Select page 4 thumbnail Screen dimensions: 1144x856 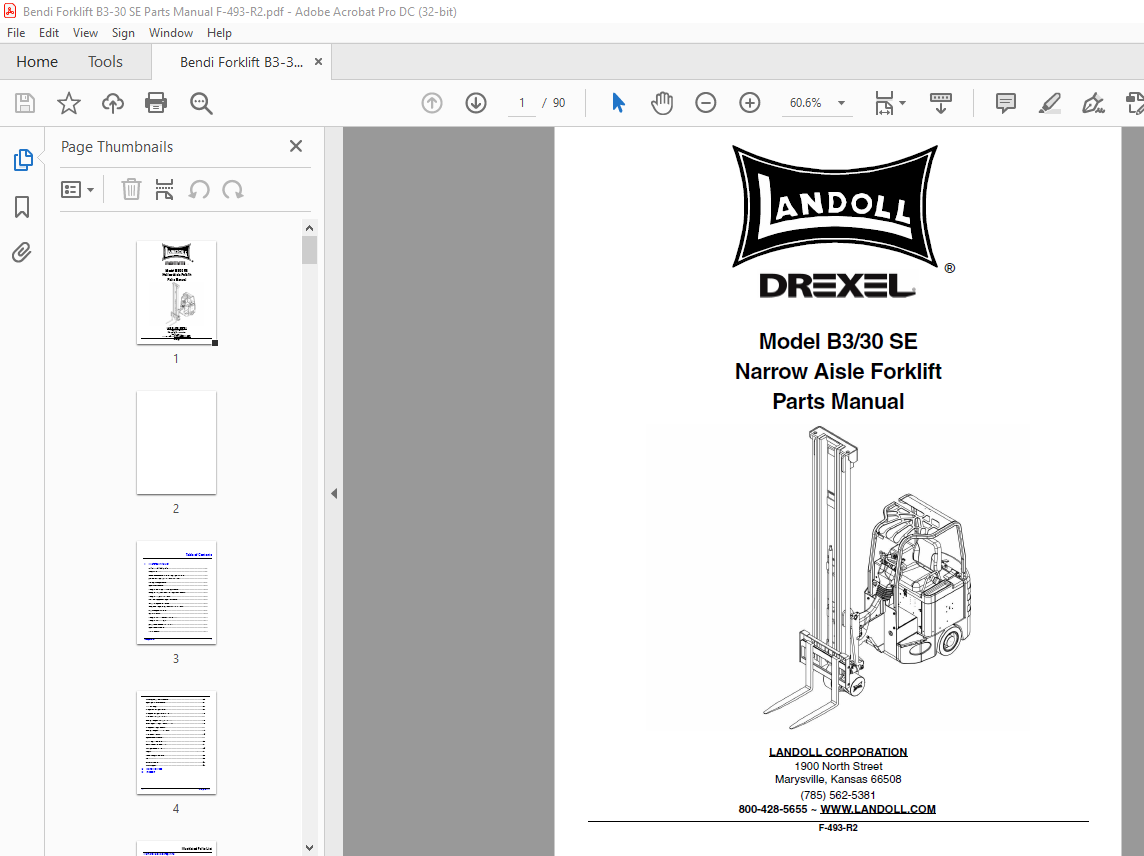tap(177, 743)
